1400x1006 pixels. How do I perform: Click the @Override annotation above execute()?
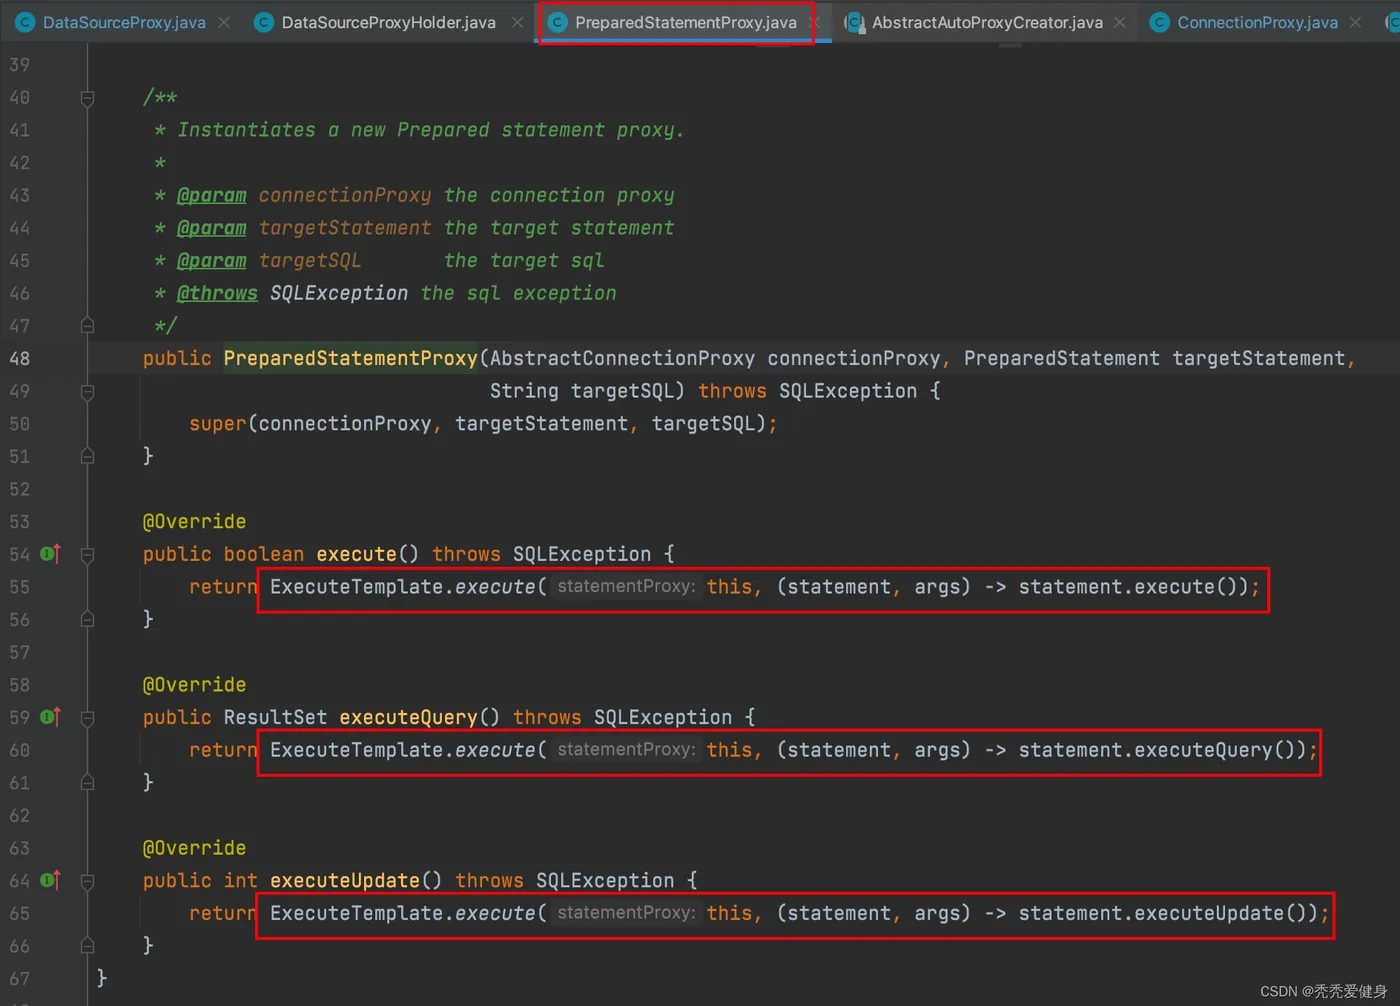tap(194, 521)
